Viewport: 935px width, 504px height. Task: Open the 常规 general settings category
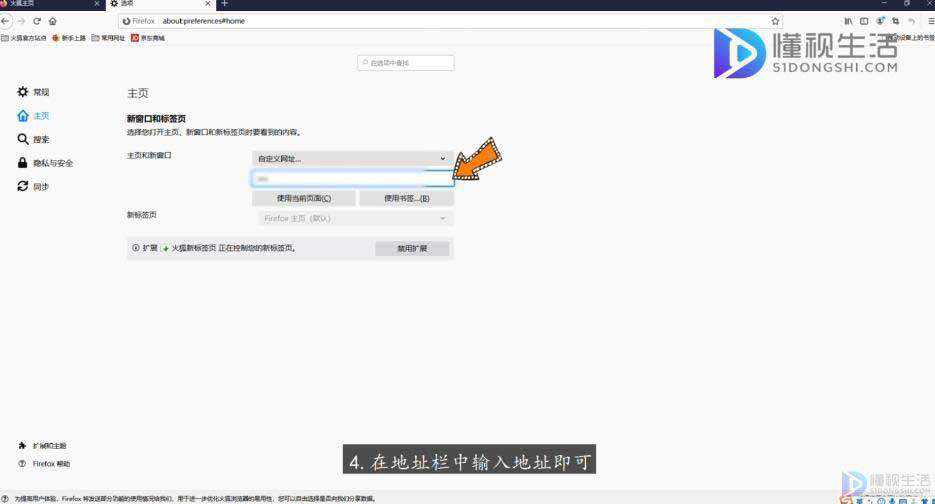[x=33, y=92]
